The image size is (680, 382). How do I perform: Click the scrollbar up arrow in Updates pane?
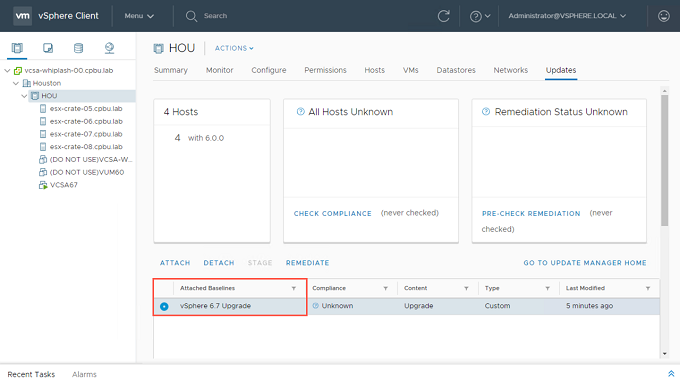(664, 91)
